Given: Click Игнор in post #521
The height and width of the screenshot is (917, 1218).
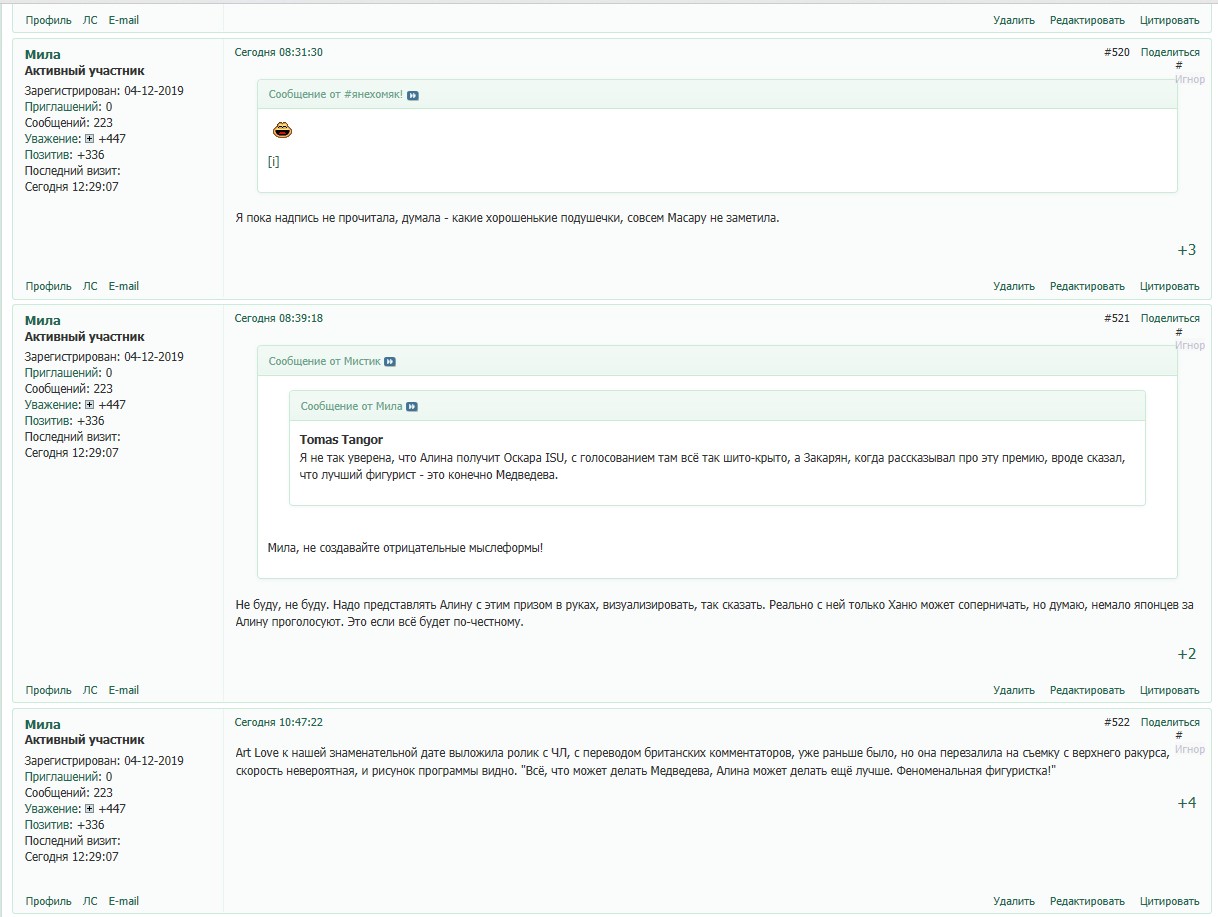Looking at the screenshot, I should tap(1190, 345).
